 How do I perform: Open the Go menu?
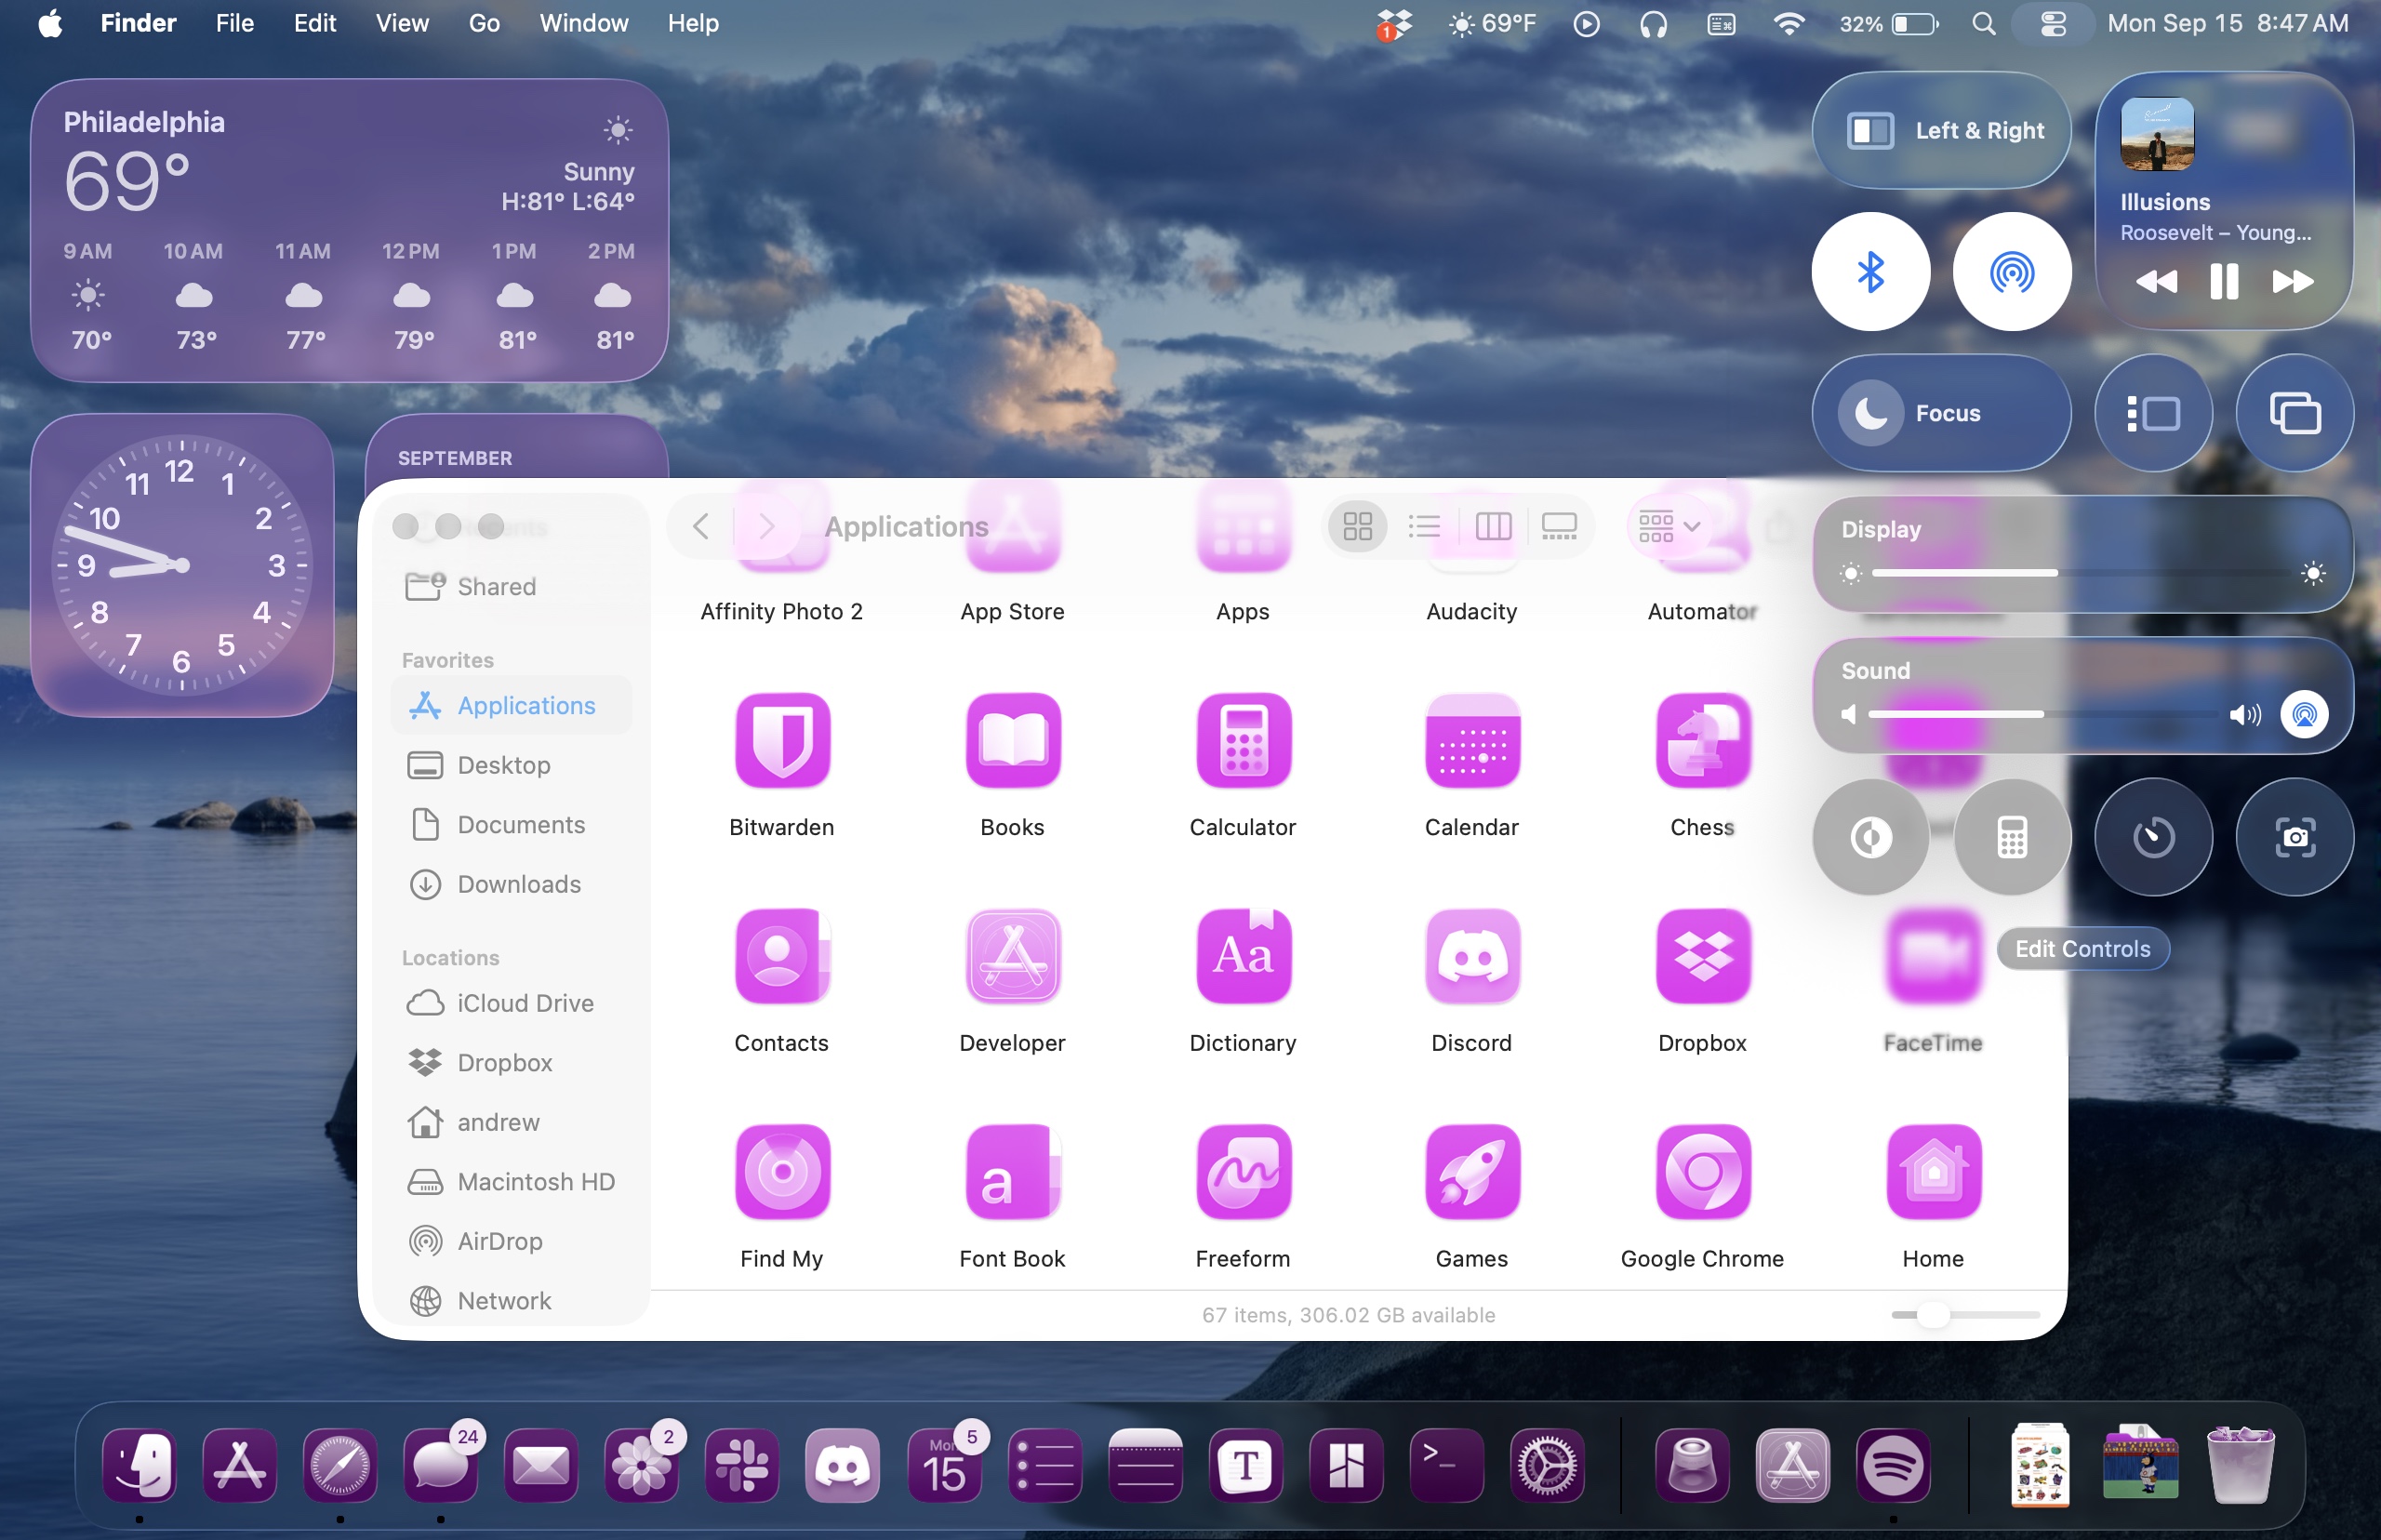pos(484,23)
